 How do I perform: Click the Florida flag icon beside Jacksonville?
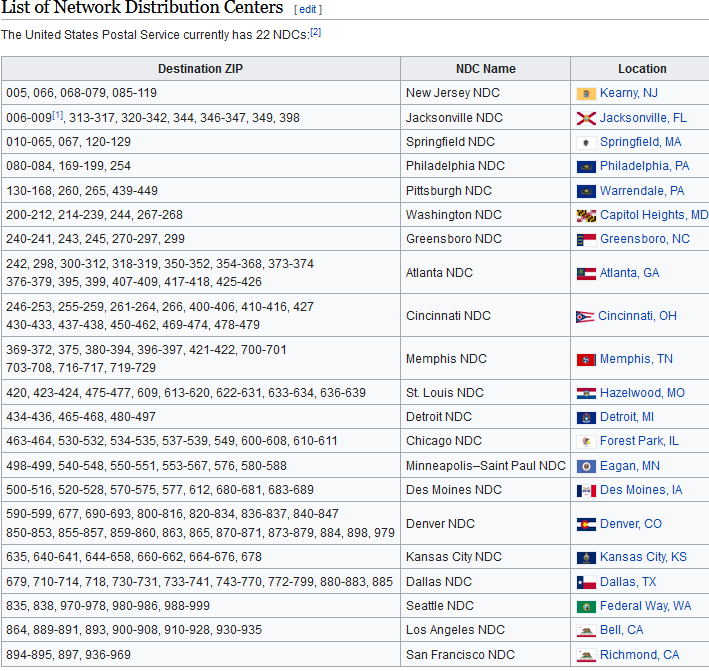tap(586, 118)
